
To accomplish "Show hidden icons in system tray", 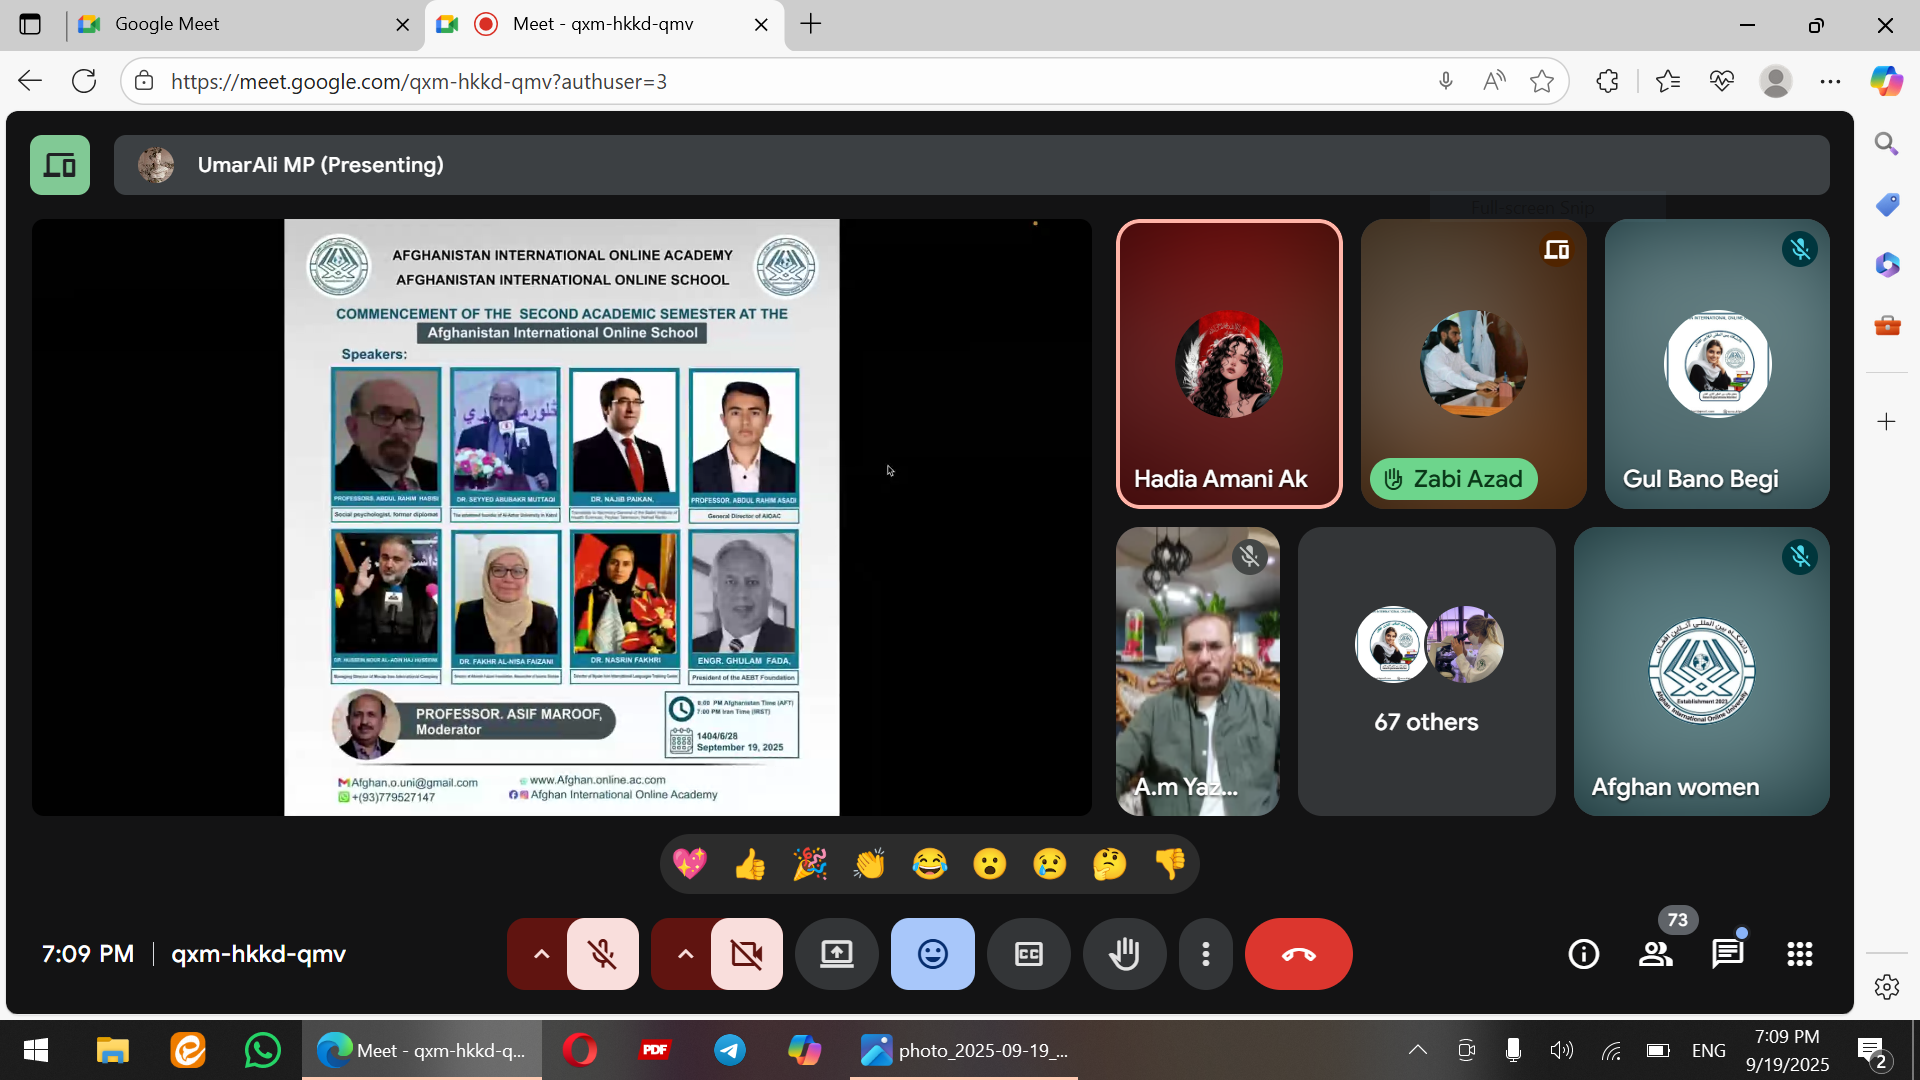I will coord(1417,1050).
